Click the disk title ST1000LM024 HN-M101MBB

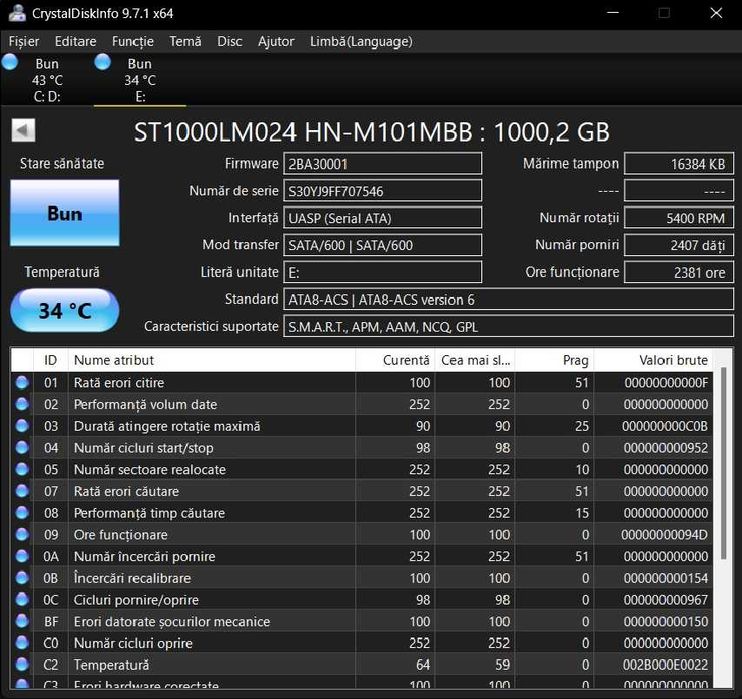[x=371, y=132]
